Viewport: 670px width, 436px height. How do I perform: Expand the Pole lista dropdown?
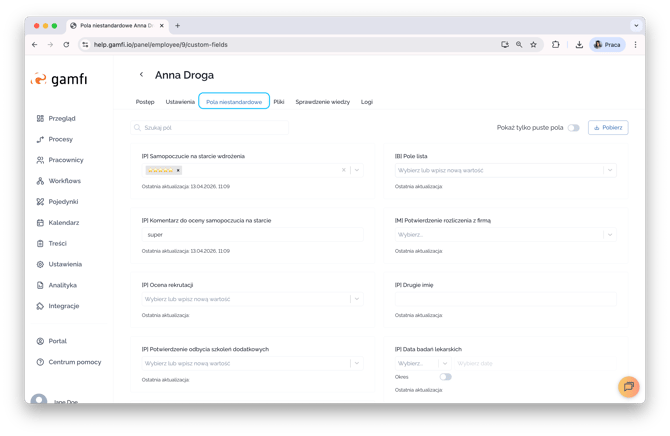point(609,171)
